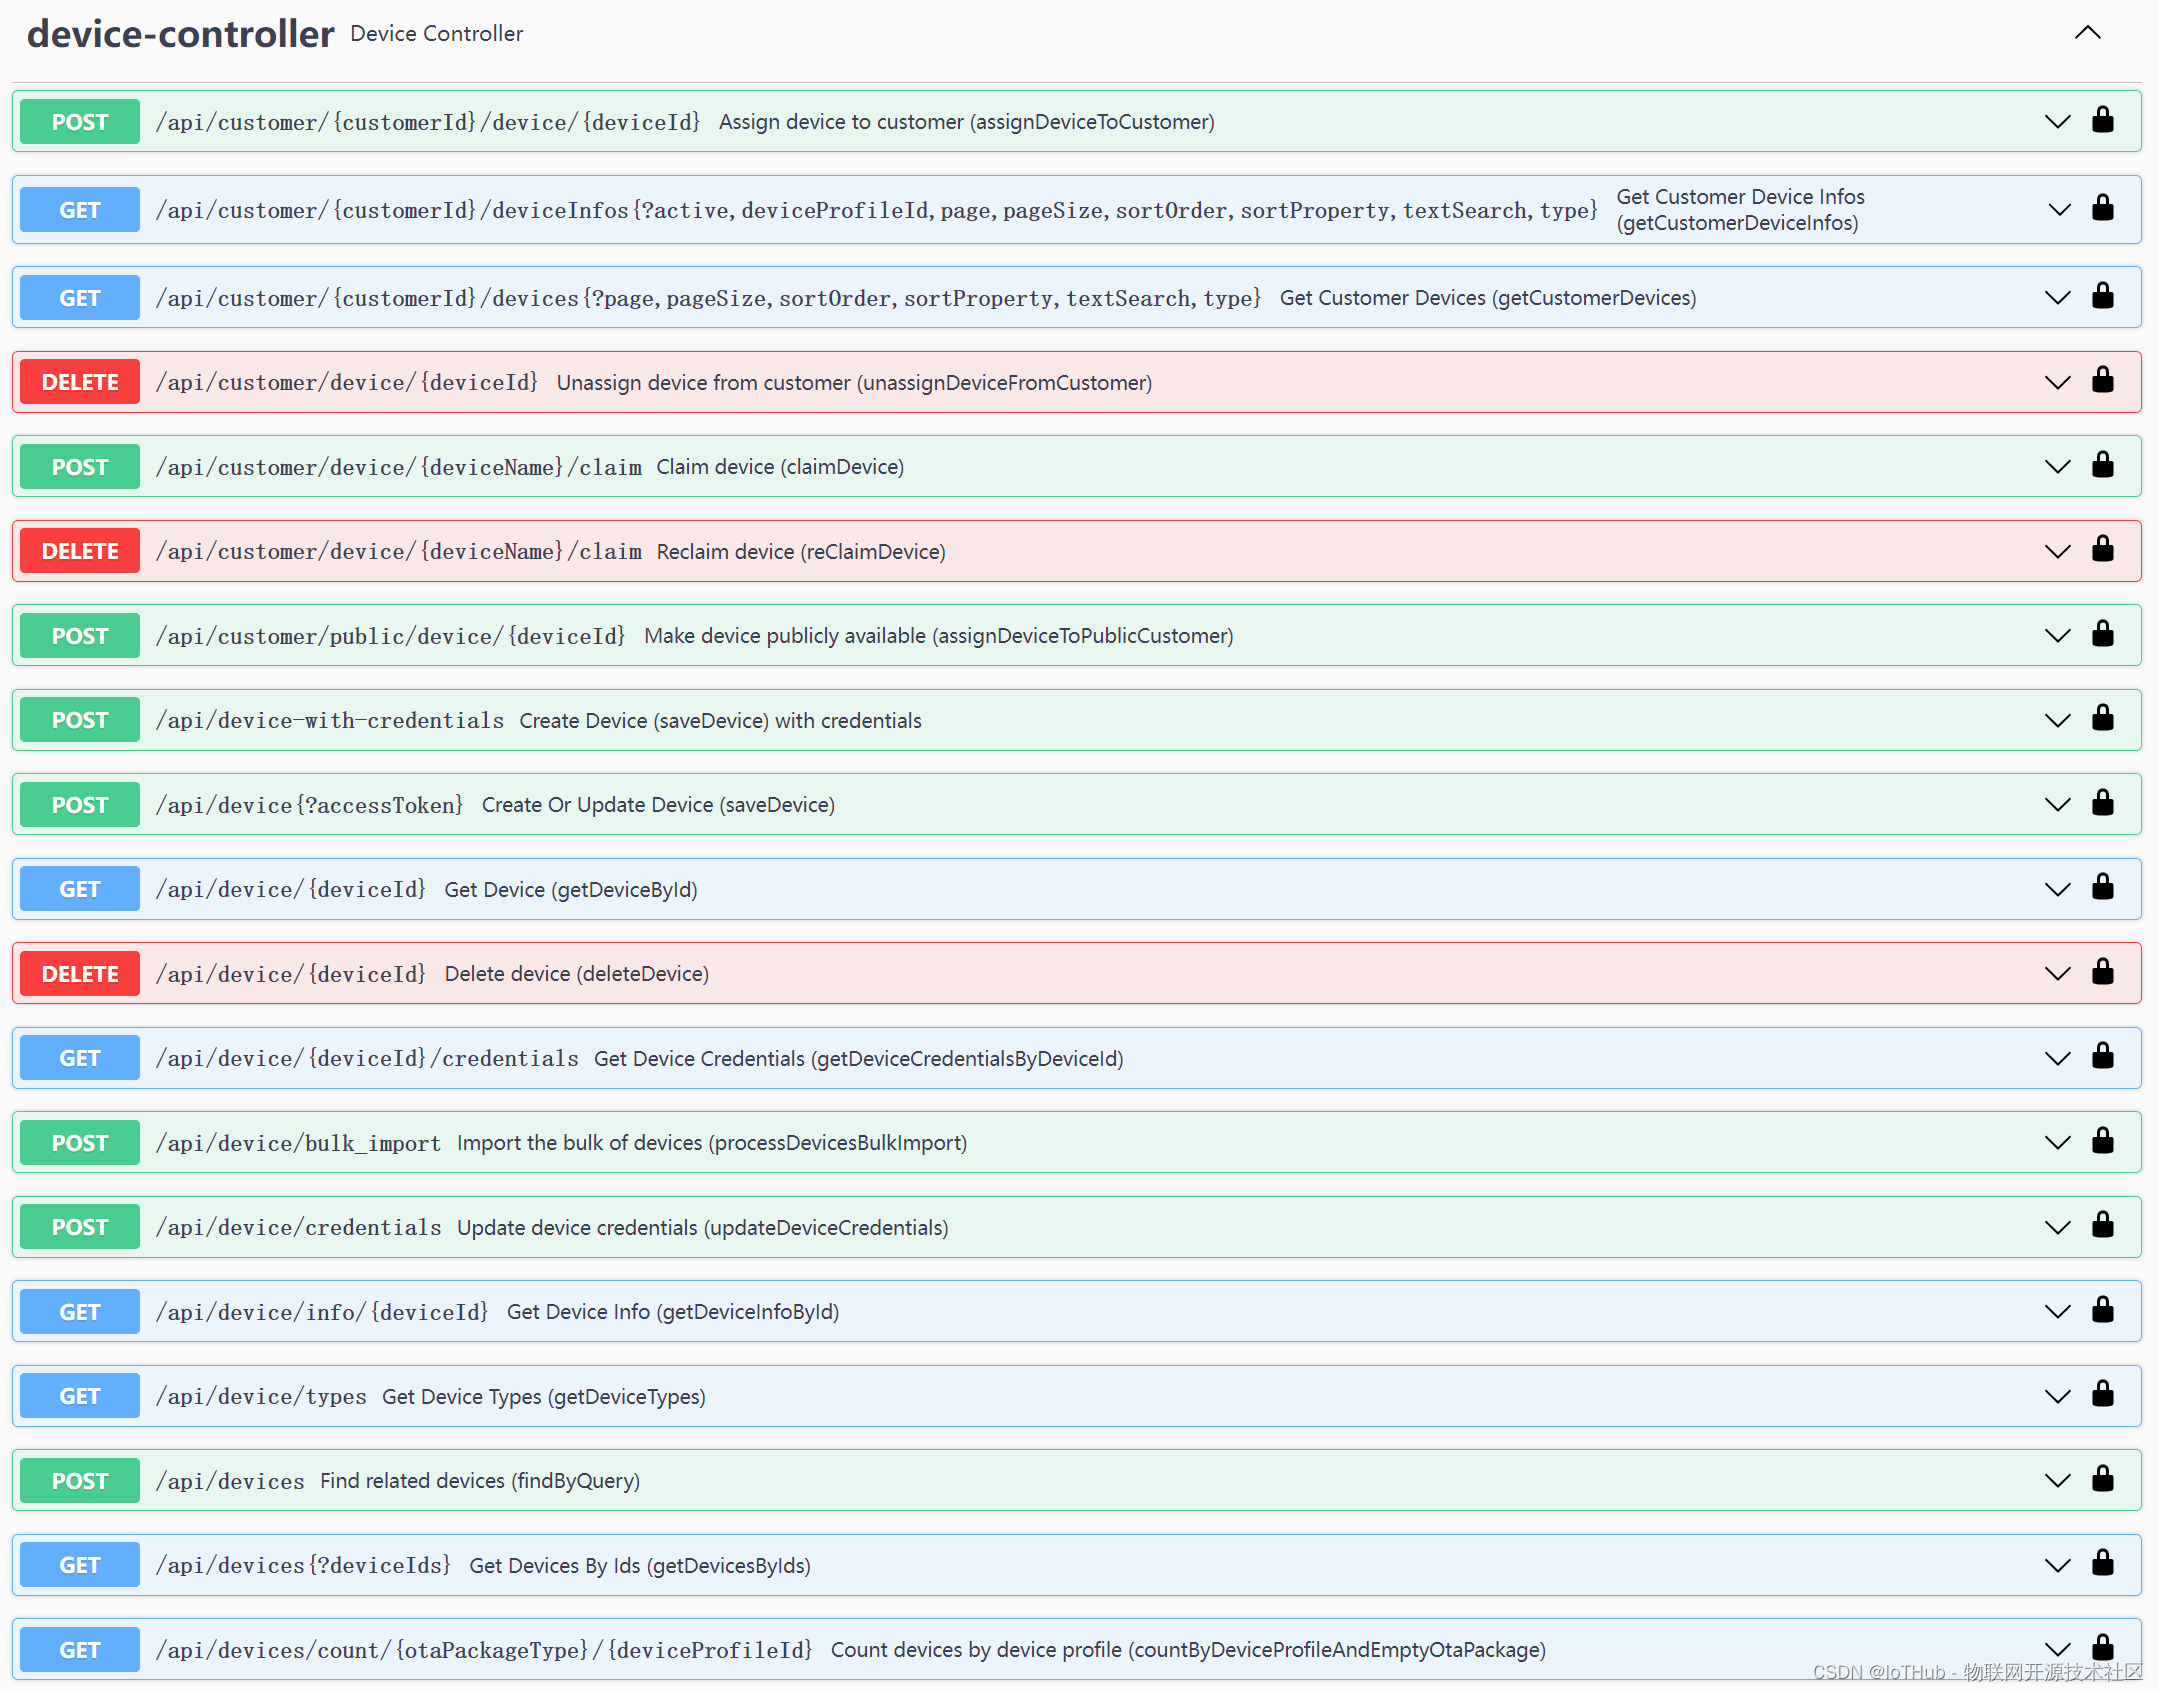Open the assignDeviceToPublicCustomer endpoint path

tap(390, 636)
